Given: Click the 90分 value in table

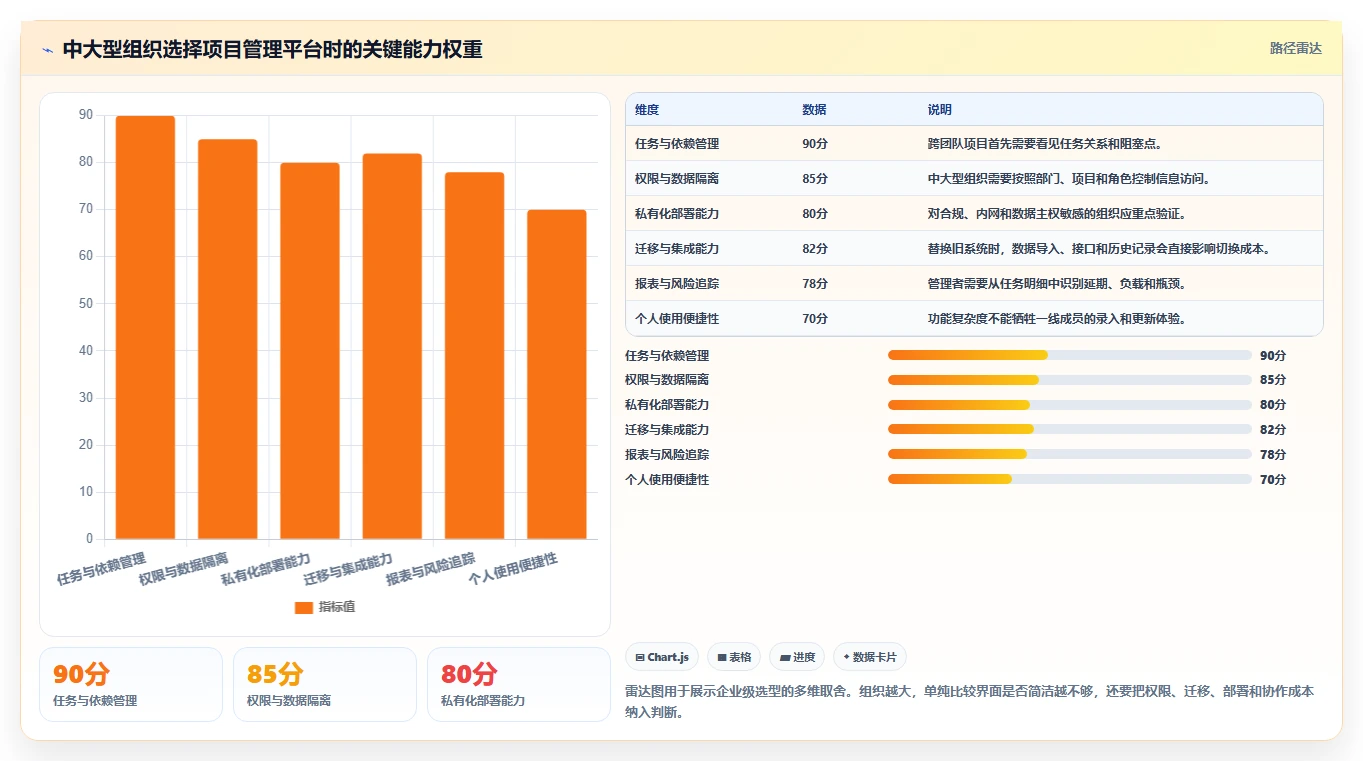Looking at the screenshot, I should (815, 144).
